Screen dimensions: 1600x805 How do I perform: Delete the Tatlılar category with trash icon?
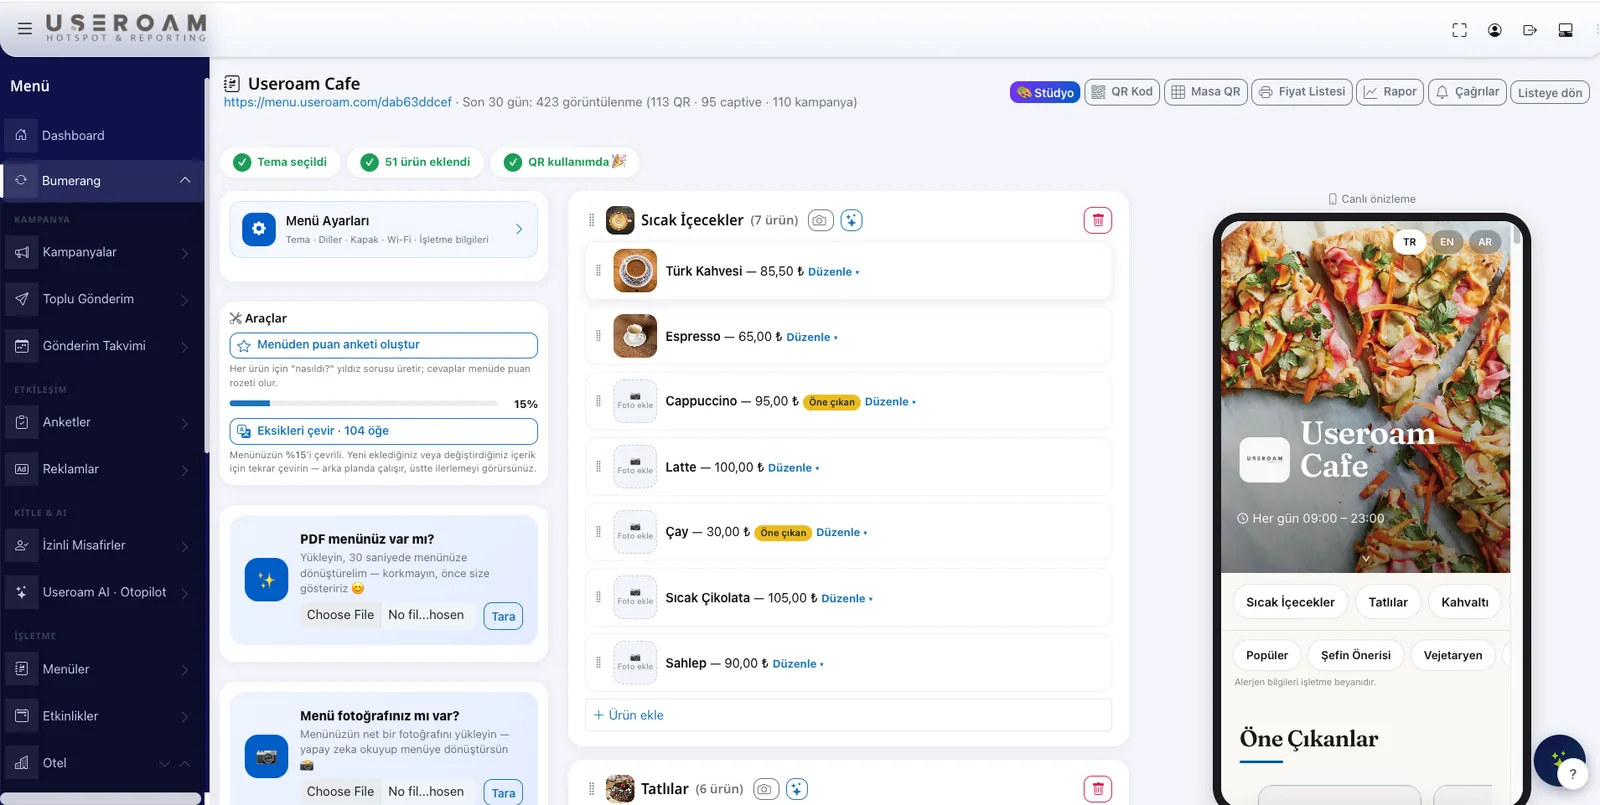1097,789
